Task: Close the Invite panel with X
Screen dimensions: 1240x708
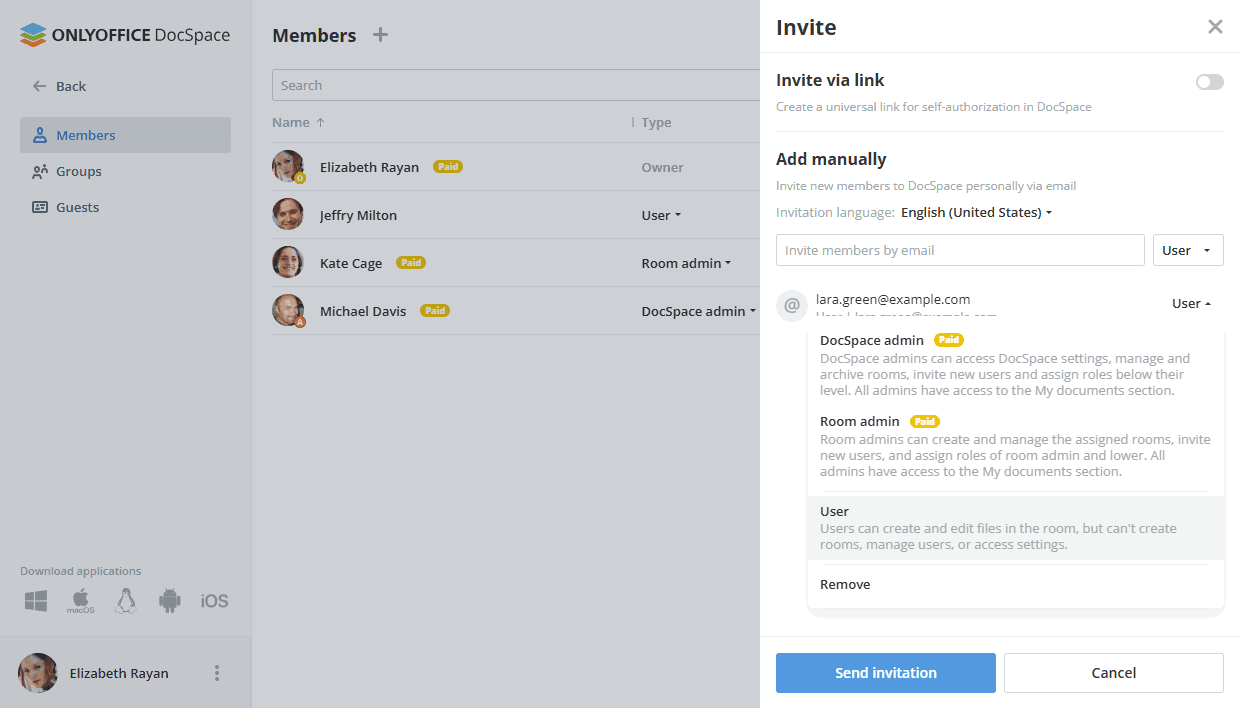Action: [1215, 27]
